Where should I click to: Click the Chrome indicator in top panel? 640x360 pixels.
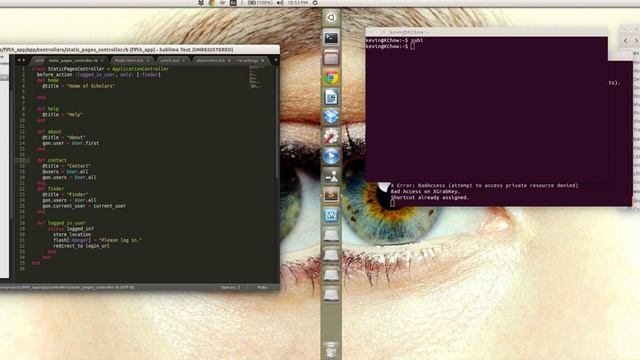211,3
